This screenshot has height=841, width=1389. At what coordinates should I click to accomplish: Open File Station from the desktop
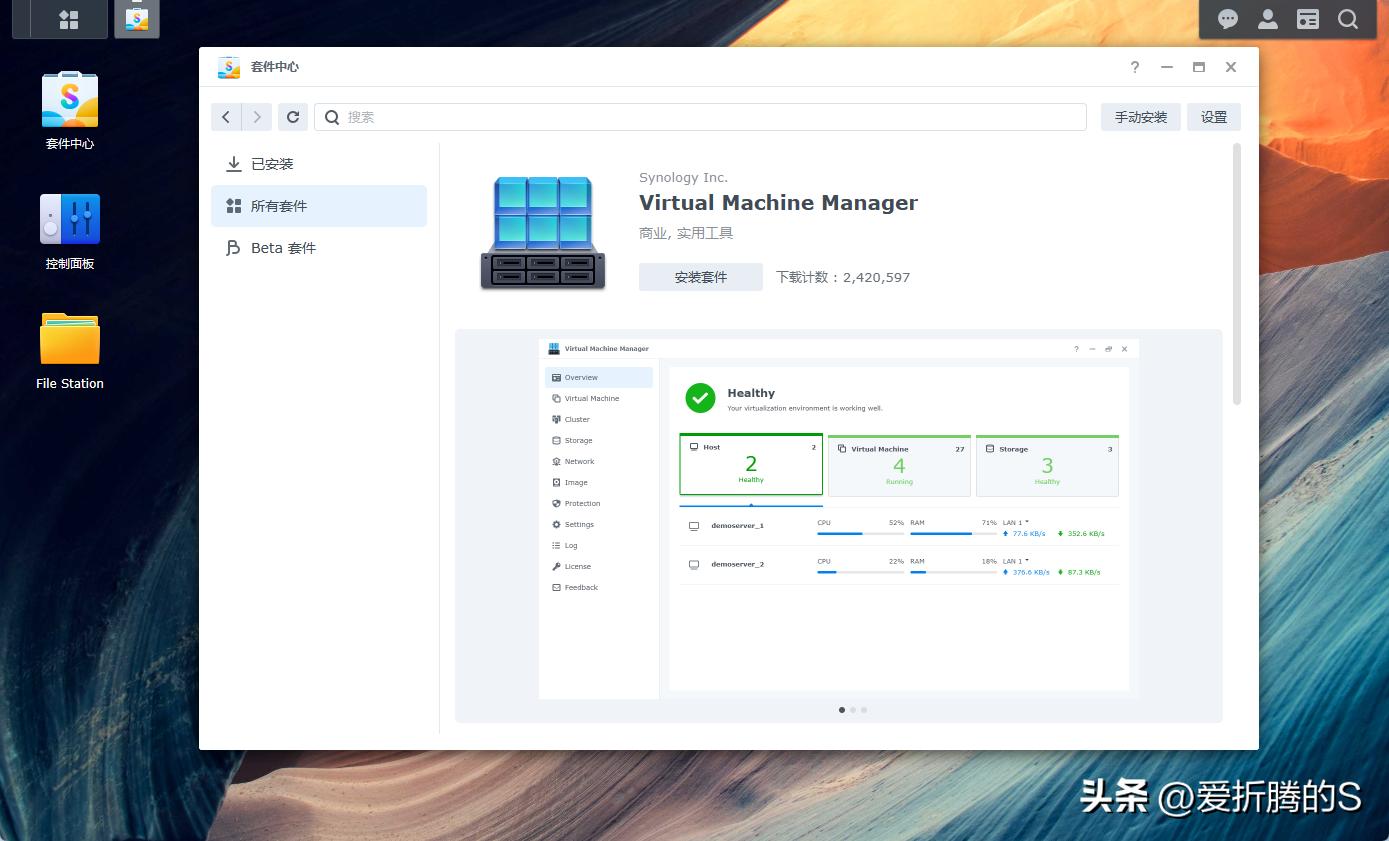(x=69, y=340)
